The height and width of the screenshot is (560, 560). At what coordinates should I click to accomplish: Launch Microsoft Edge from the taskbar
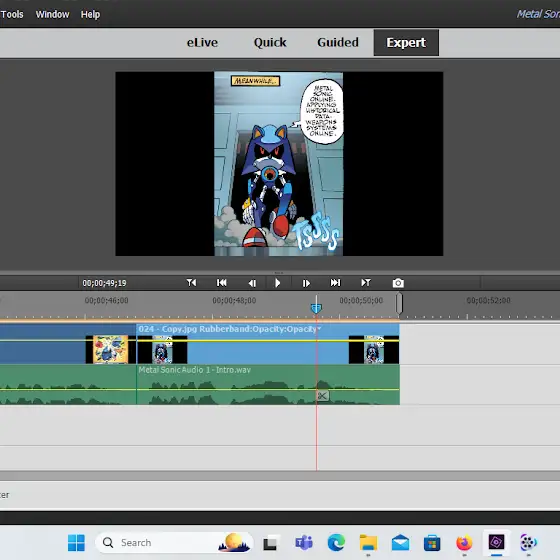(336, 543)
